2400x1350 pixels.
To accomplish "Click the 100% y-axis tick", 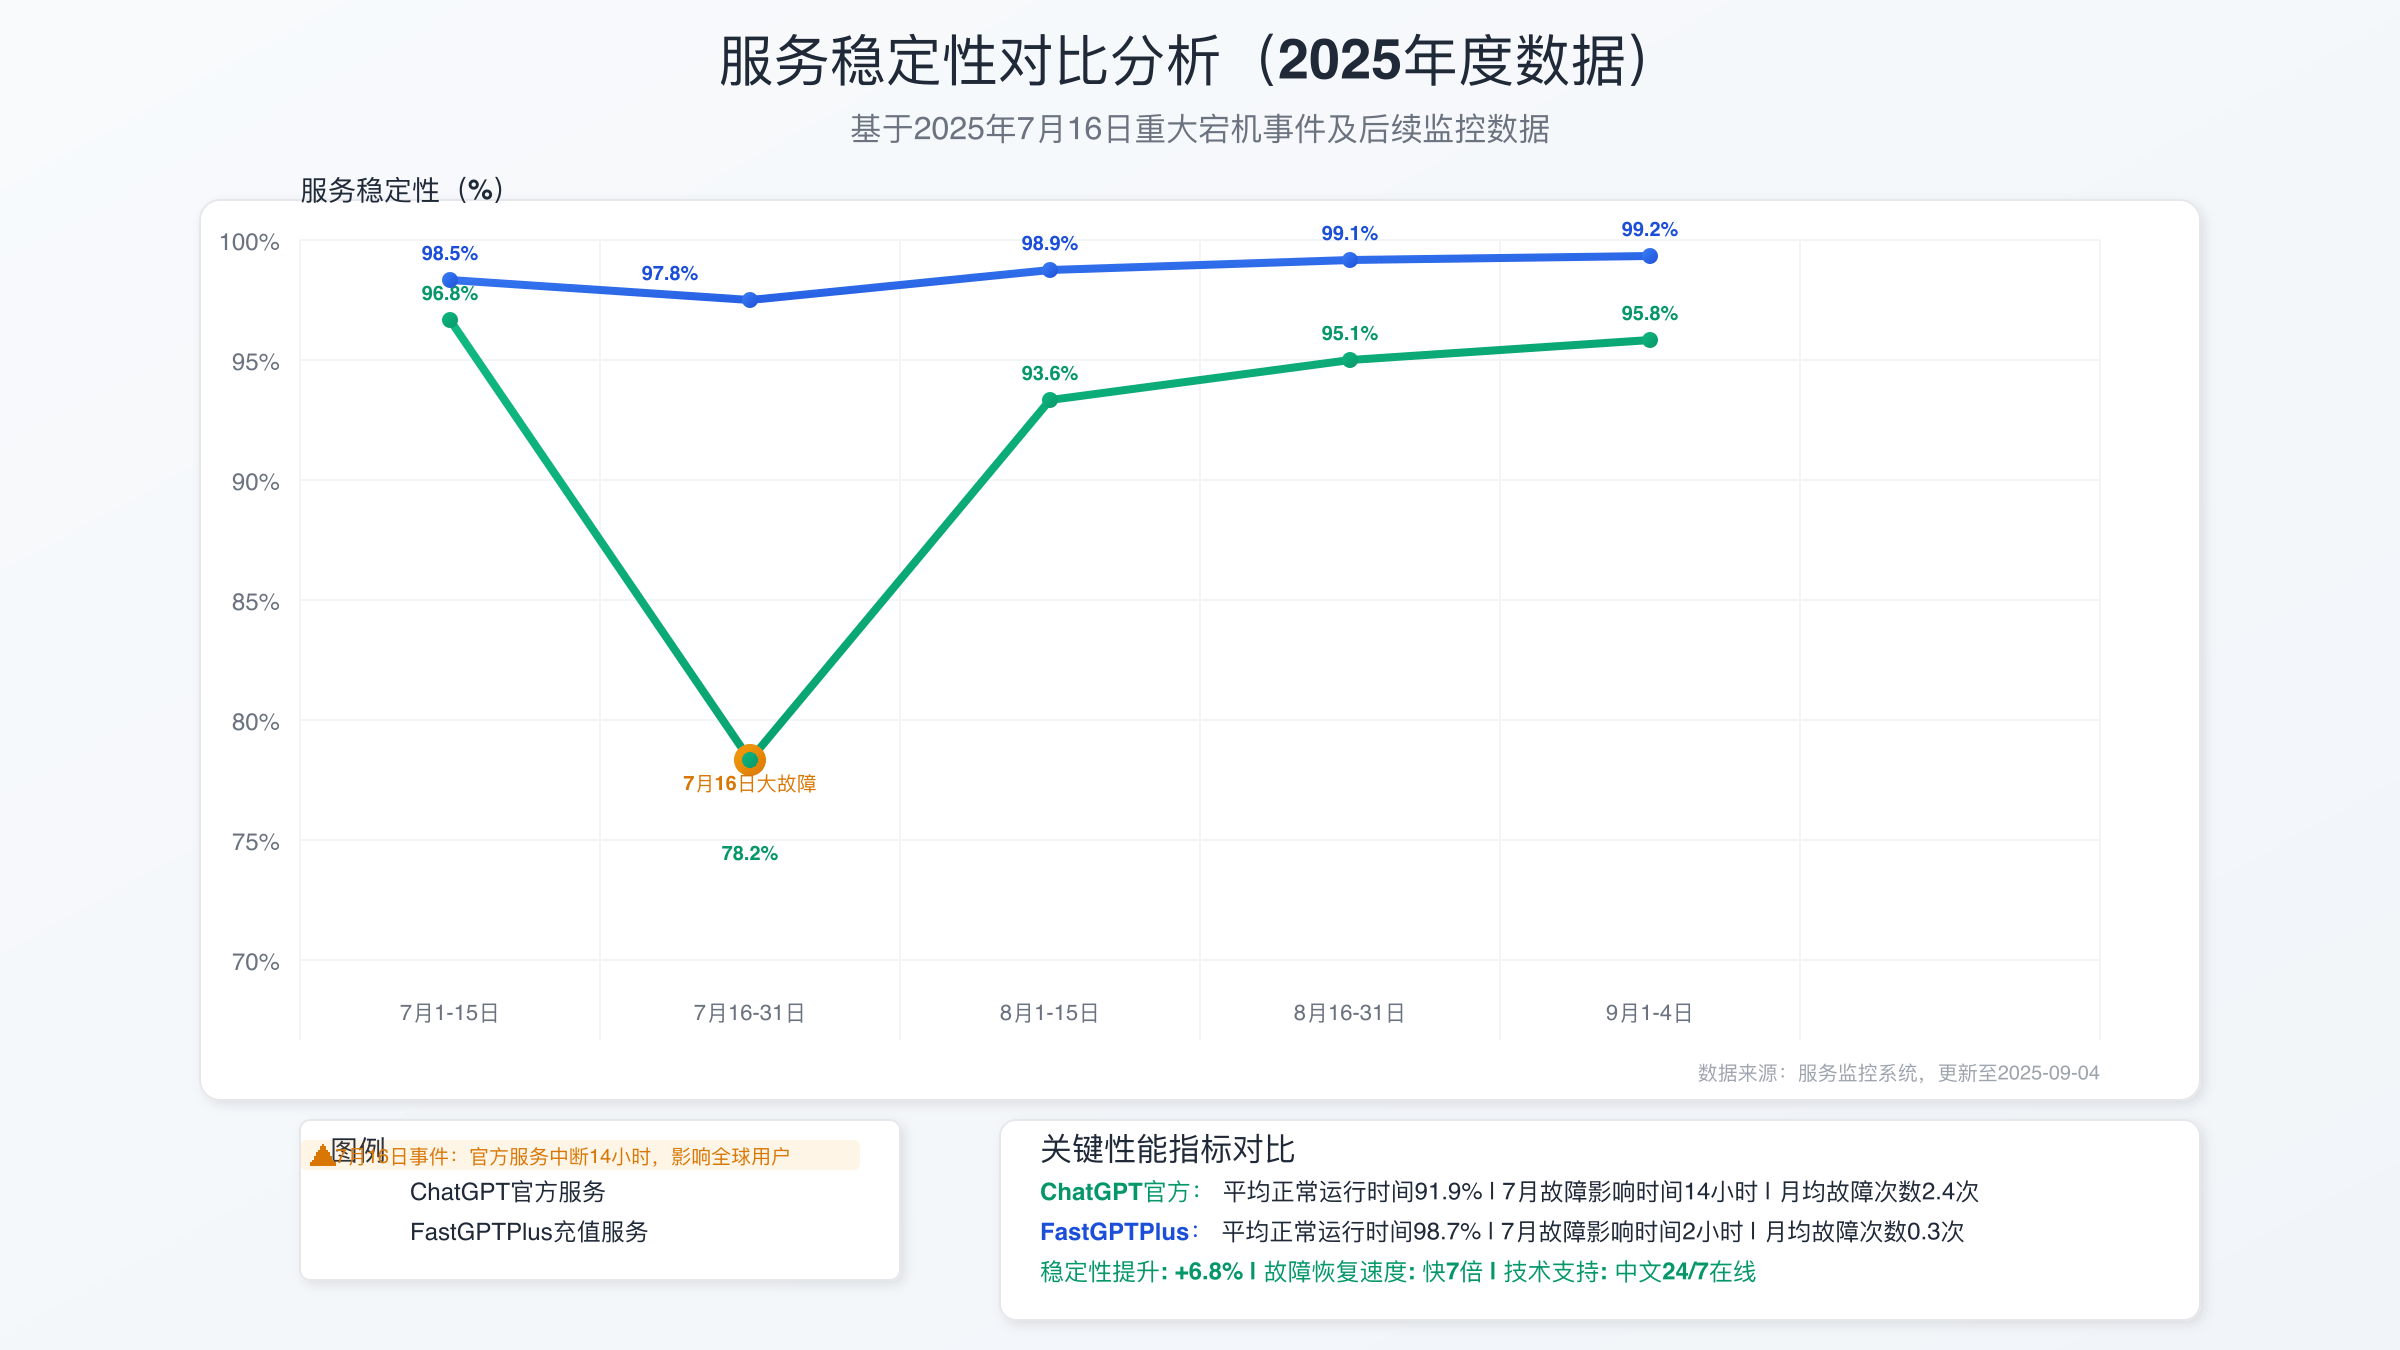I will (x=250, y=242).
